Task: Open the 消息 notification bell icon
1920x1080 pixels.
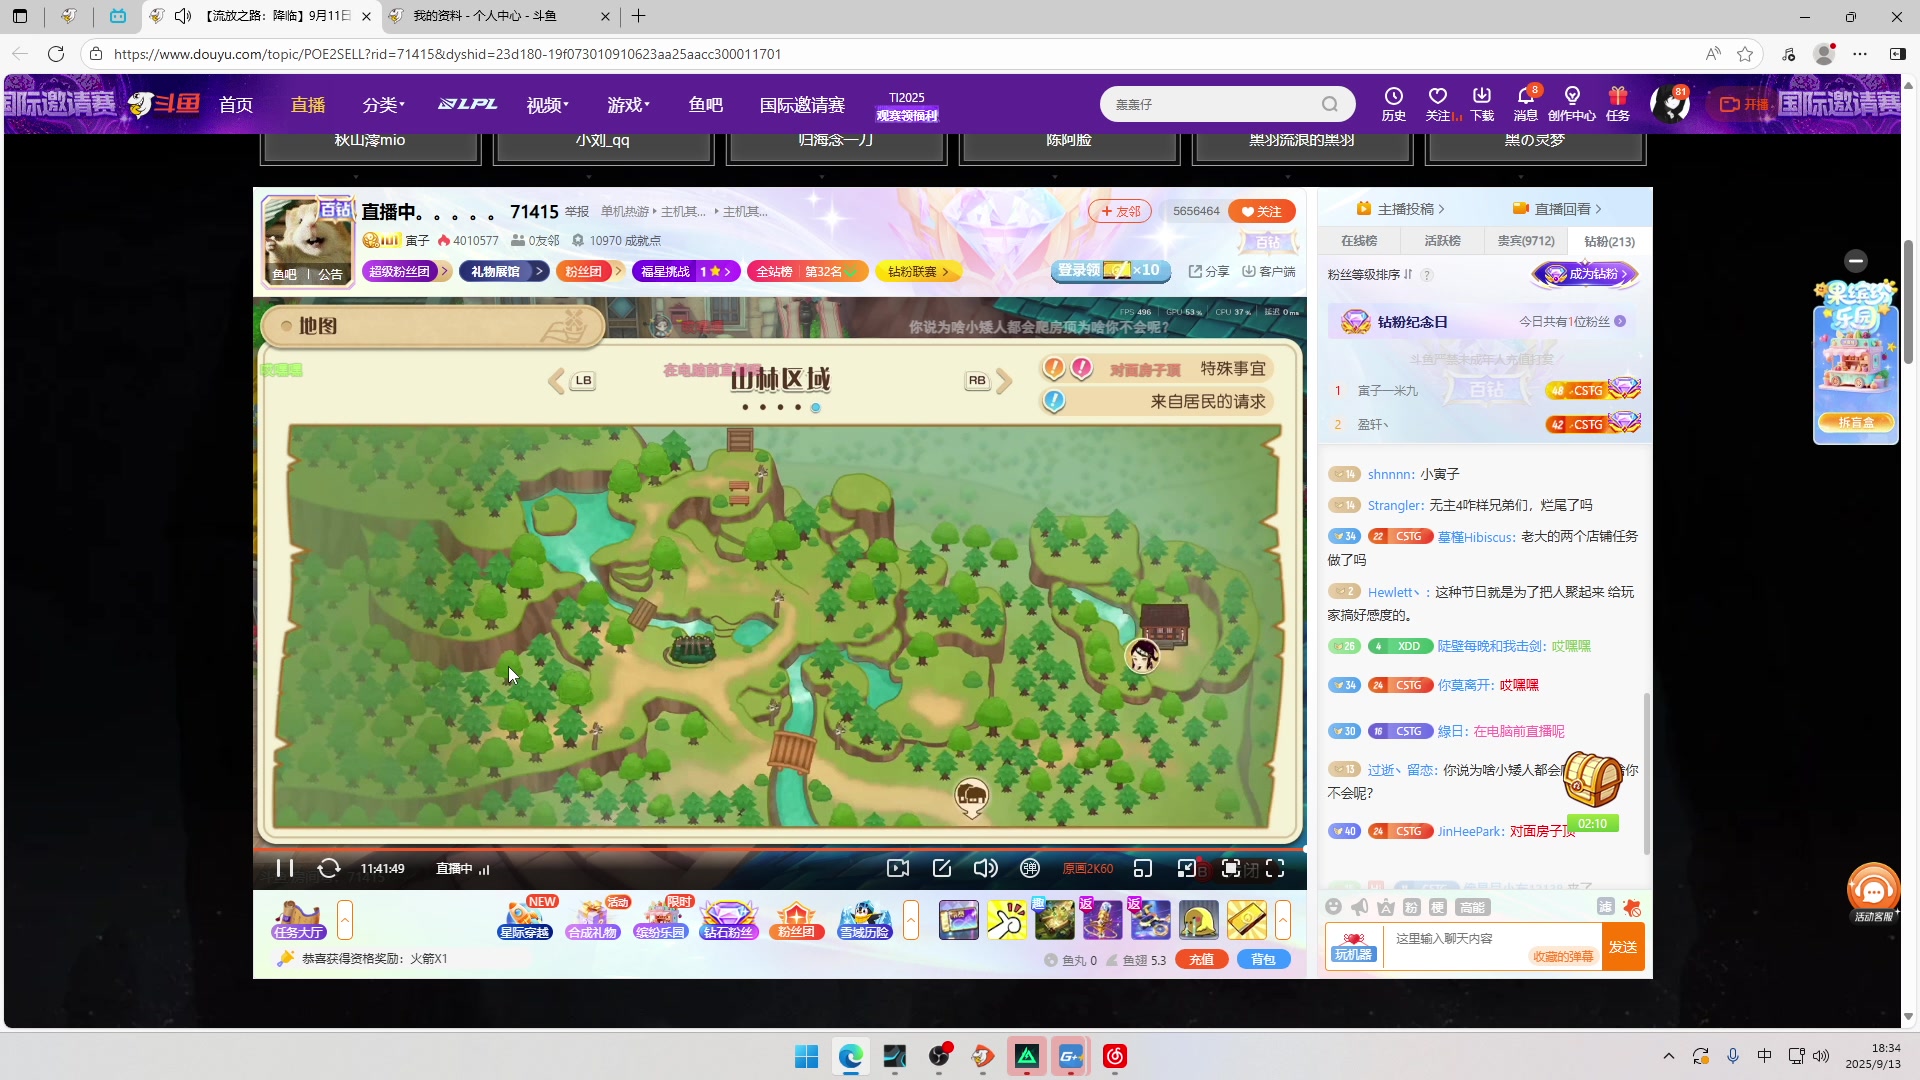Action: coord(1526,103)
